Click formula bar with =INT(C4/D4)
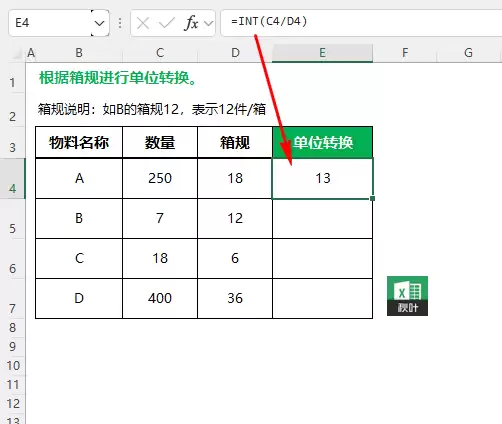Image resolution: width=502 pixels, height=424 pixels. [x=361, y=22]
